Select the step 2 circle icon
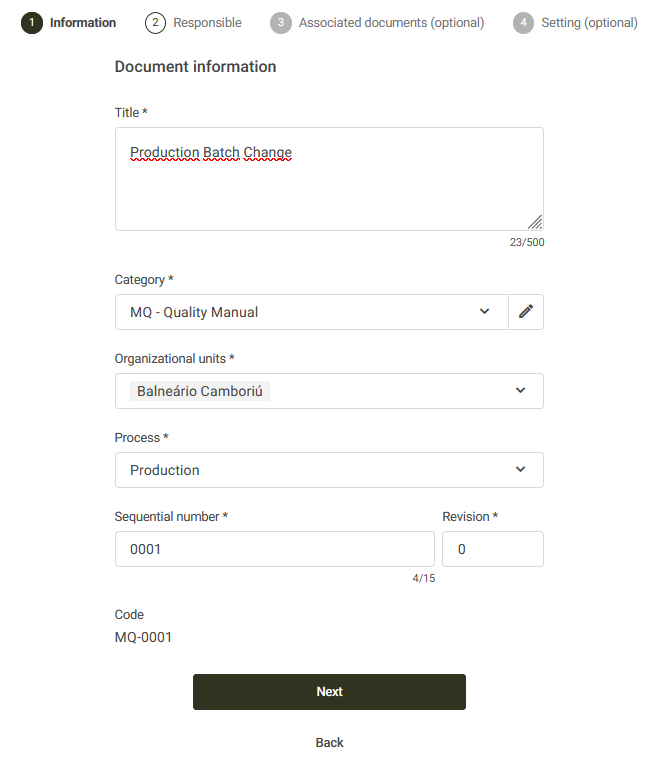 (x=155, y=23)
